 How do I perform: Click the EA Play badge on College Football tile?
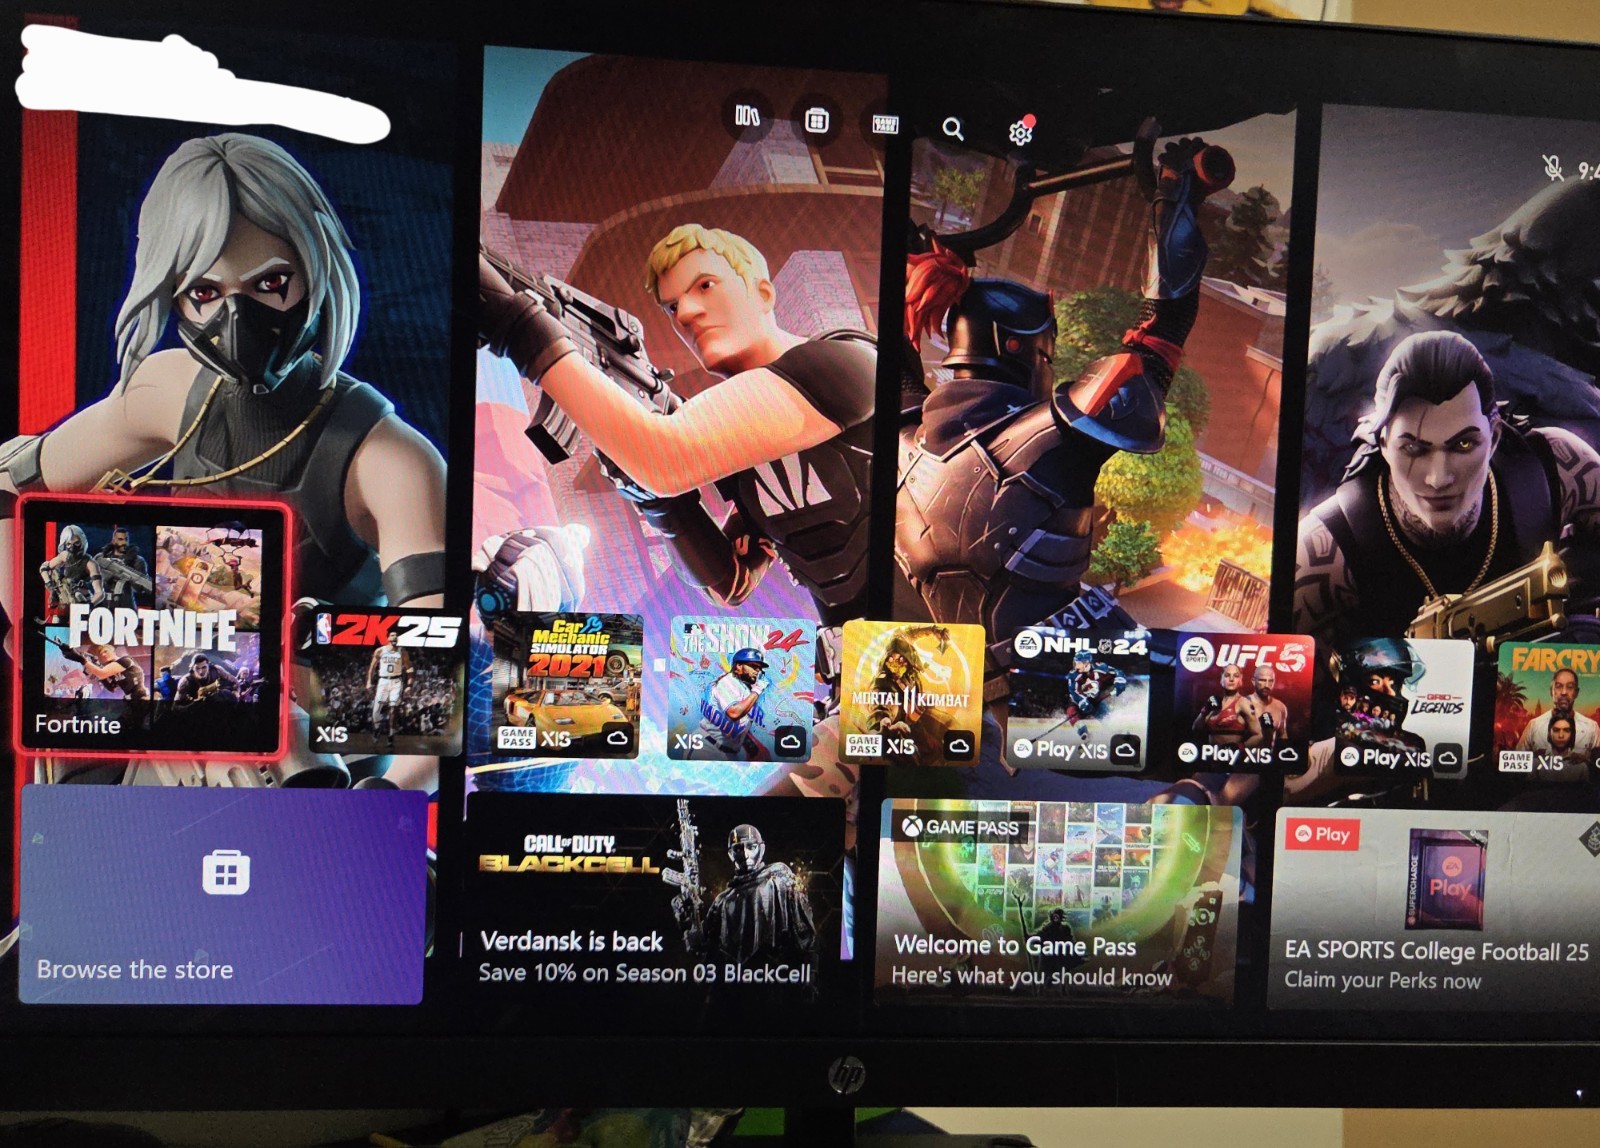(1322, 834)
